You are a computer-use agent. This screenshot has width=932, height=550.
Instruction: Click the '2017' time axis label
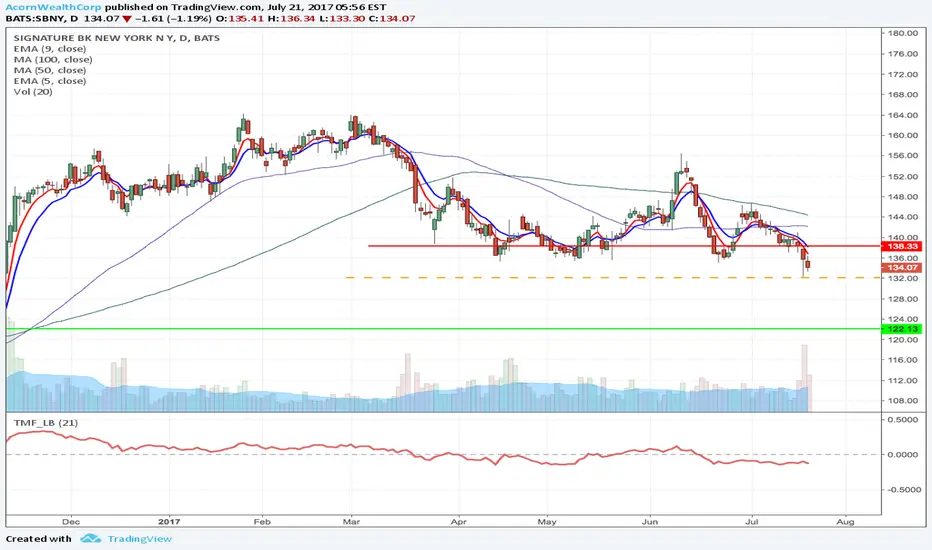point(169,521)
